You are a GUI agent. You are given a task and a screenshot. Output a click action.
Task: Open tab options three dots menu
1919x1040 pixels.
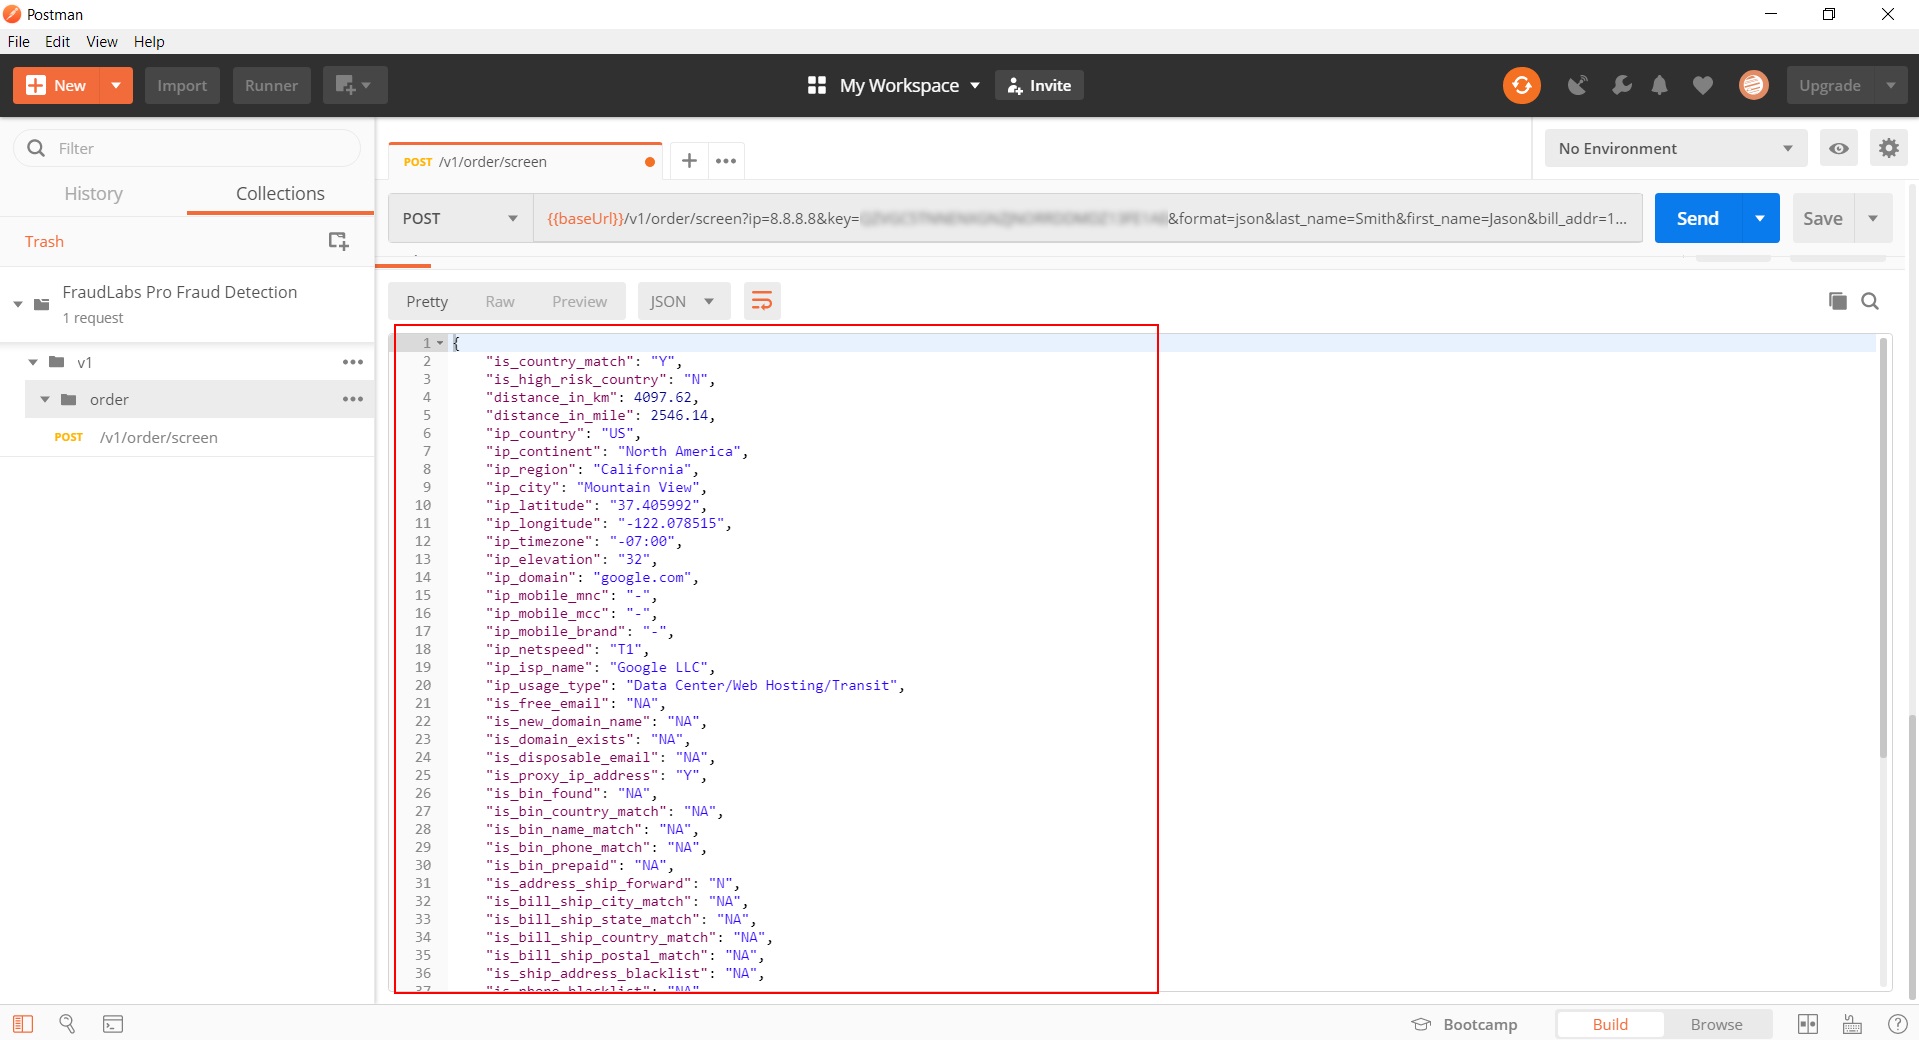pyautogui.click(x=726, y=160)
